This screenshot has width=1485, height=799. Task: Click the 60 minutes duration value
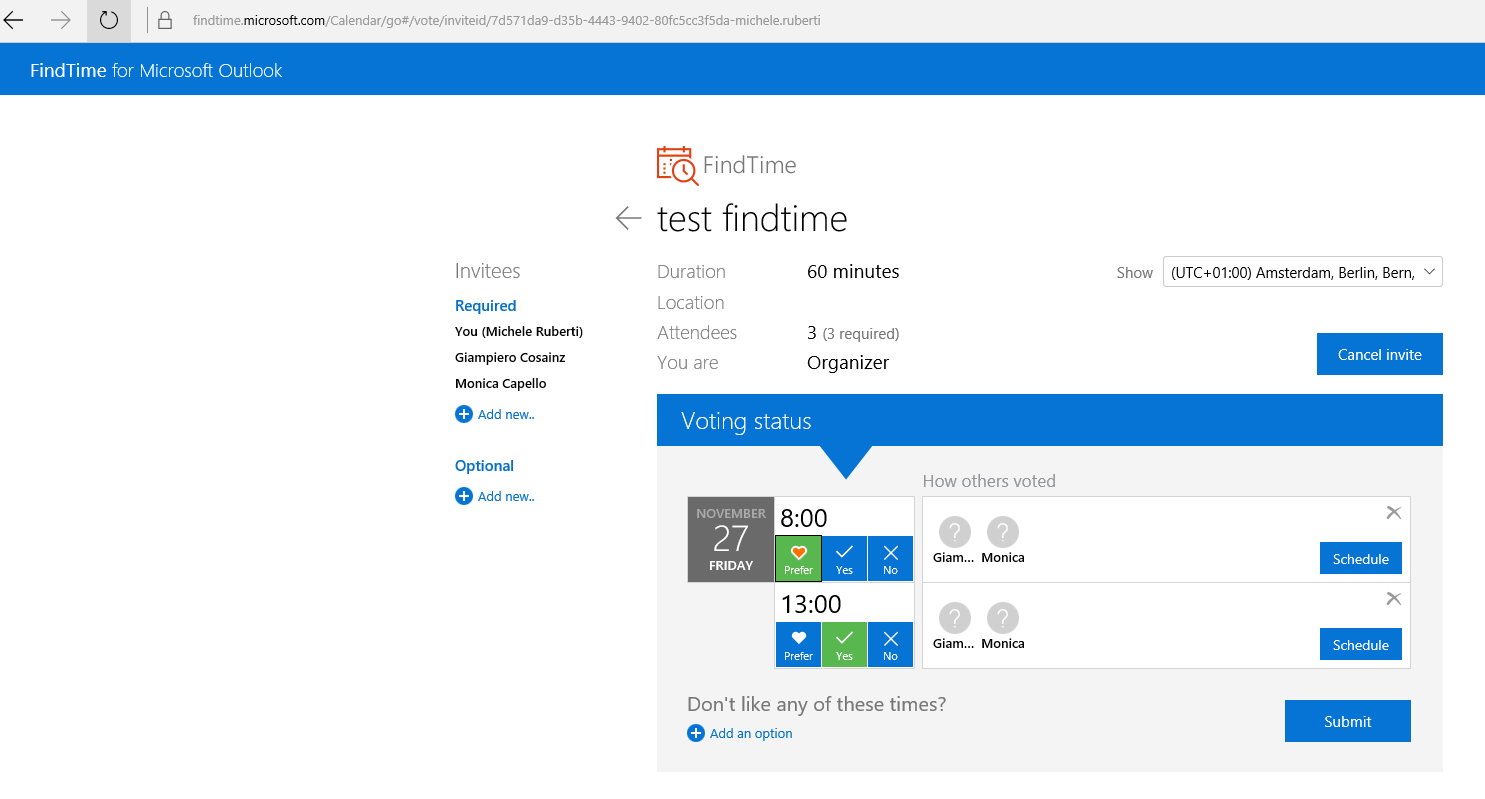tap(853, 272)
